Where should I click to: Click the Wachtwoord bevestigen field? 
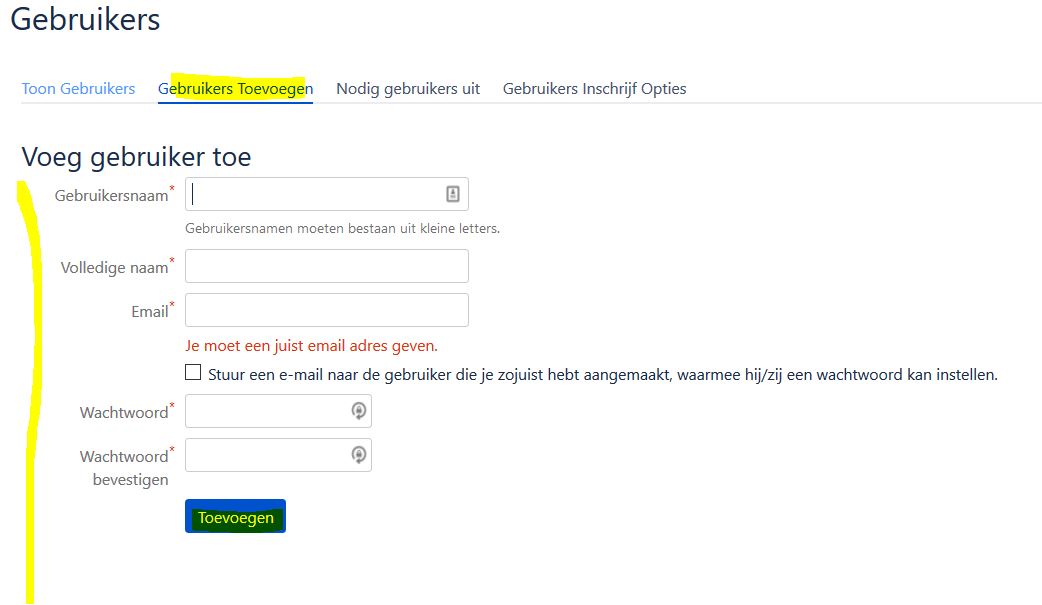[x=278, y=455]
